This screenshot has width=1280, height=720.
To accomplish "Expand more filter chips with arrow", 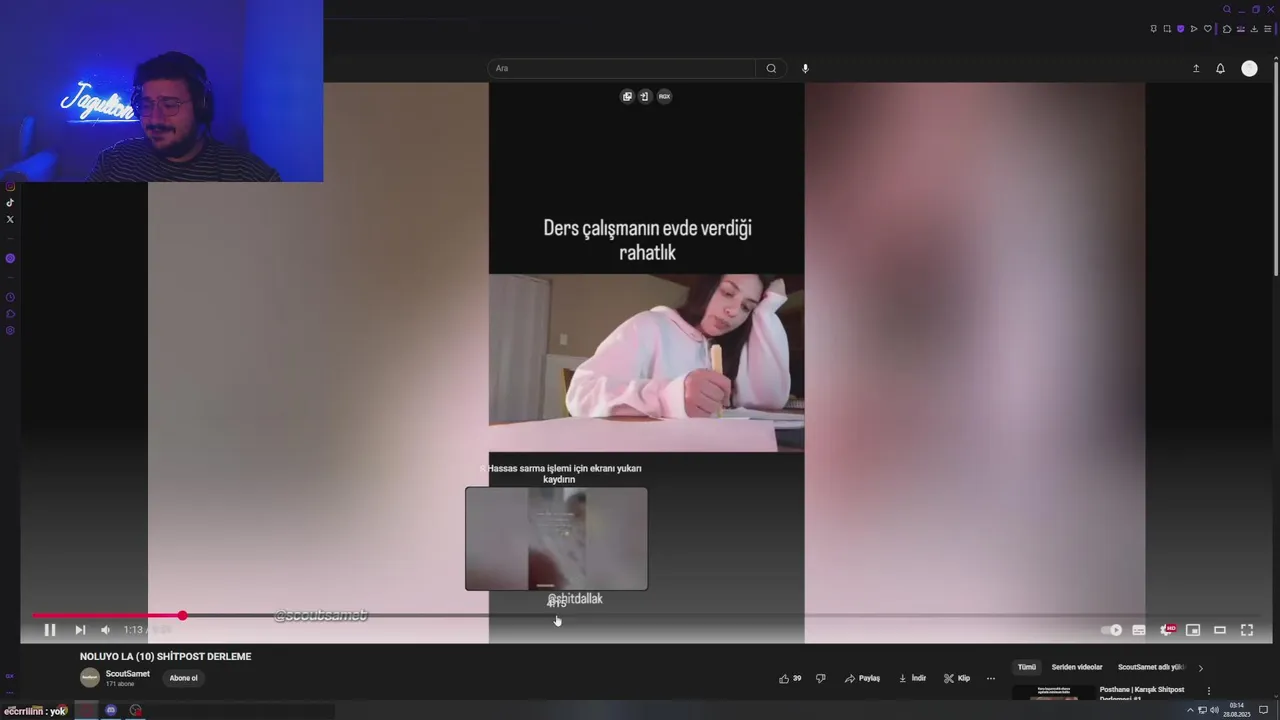I will coord(1201,667).
